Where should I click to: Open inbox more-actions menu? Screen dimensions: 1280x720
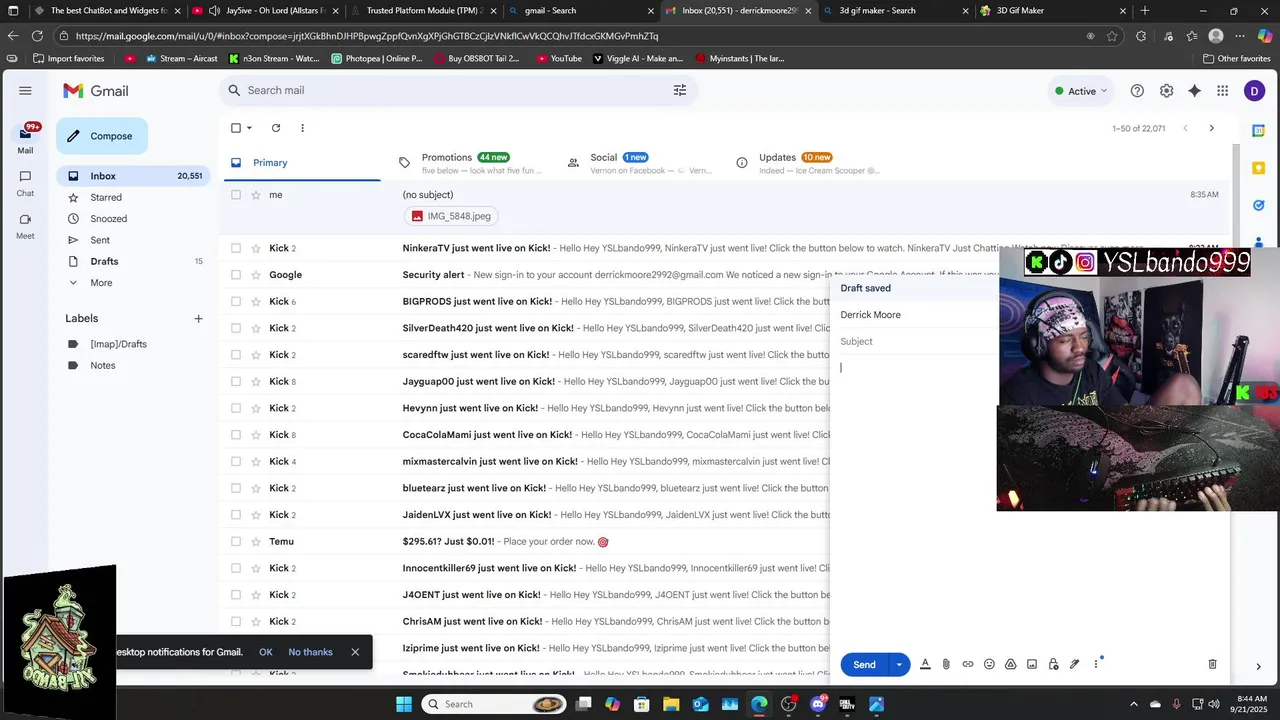(x=302, y=128)
